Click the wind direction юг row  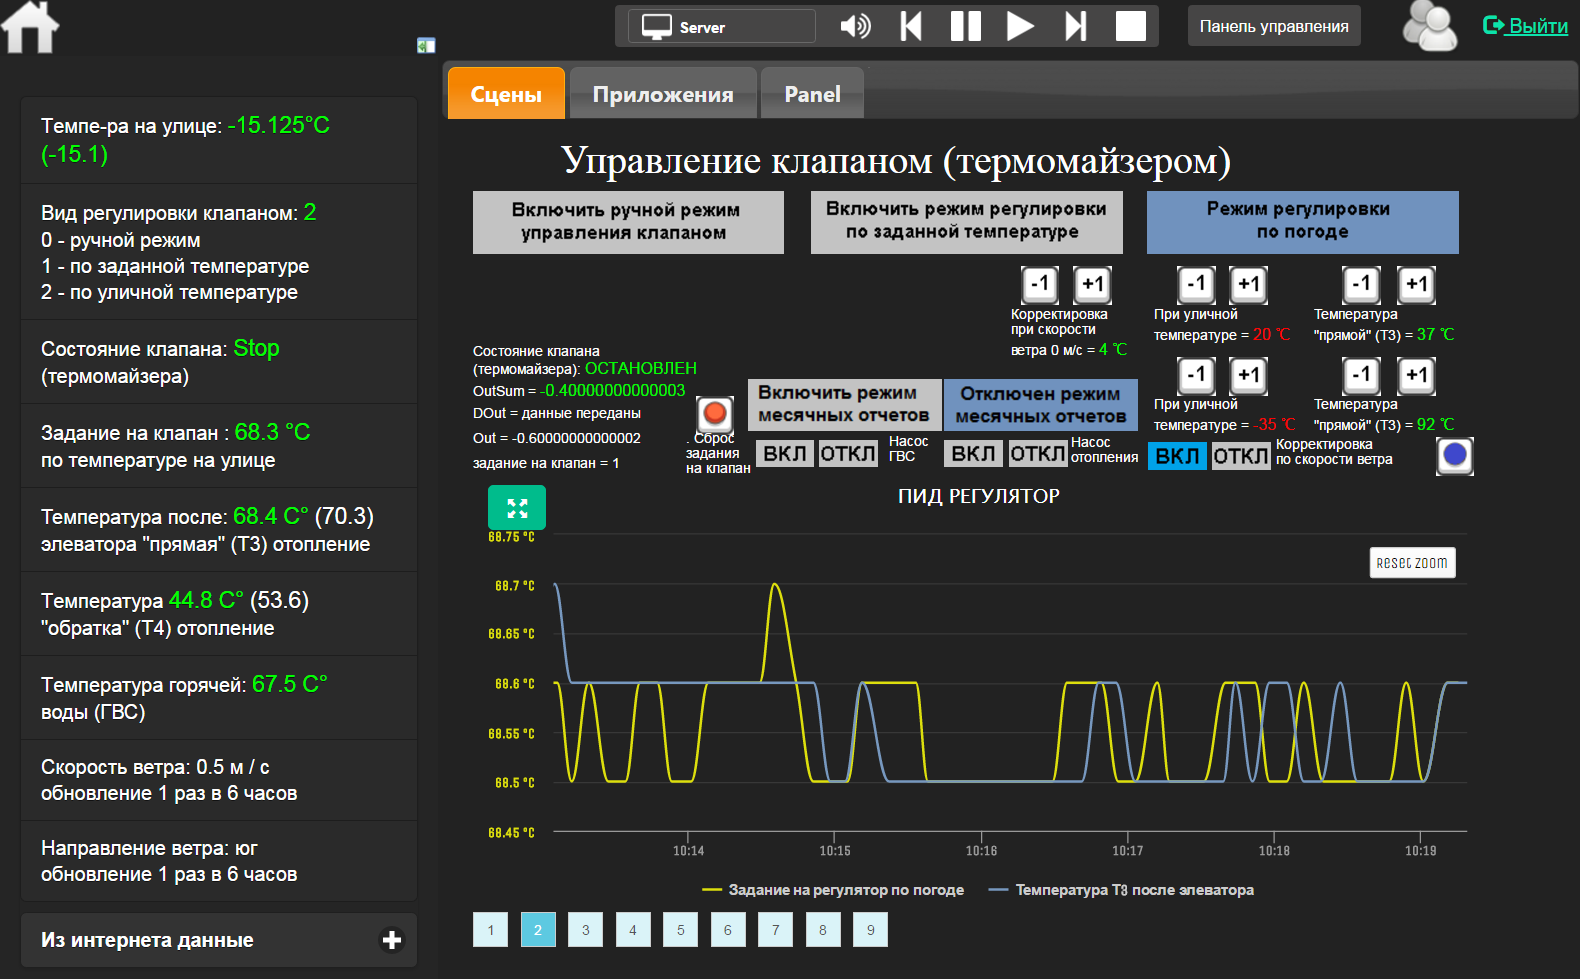click(219, 861)
